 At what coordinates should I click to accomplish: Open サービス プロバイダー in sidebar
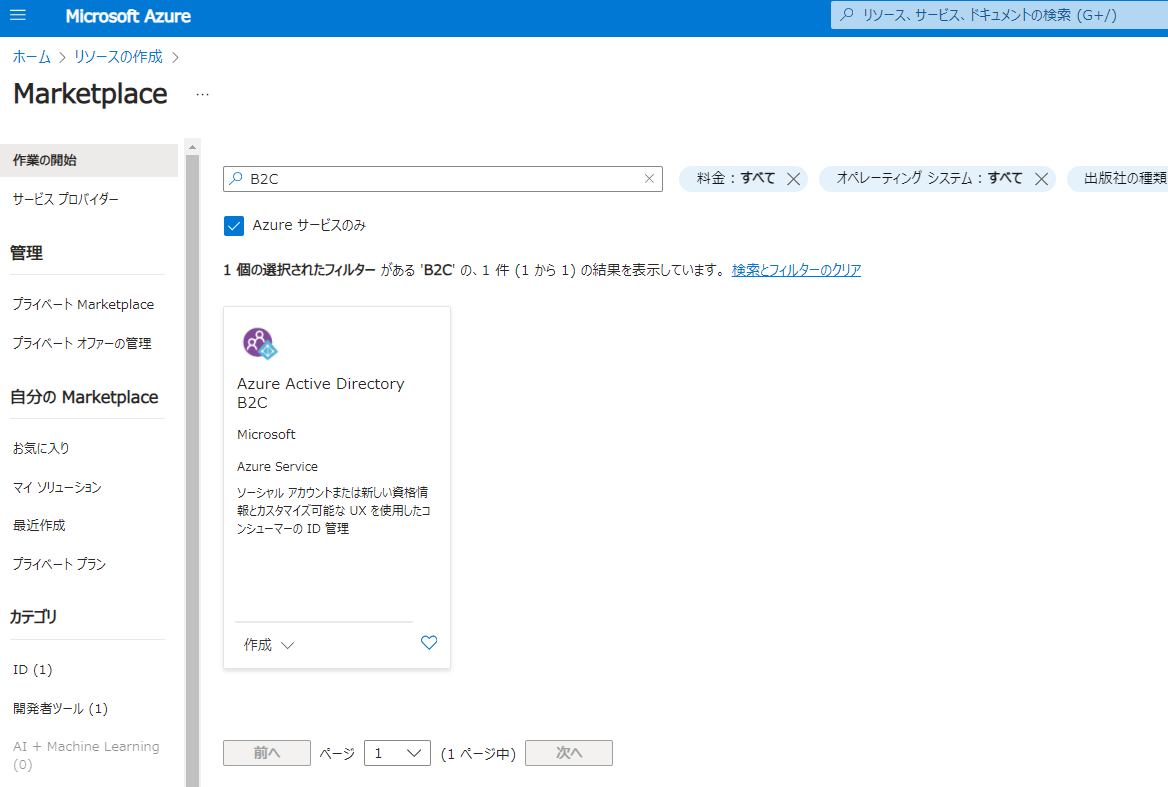tap(66, 199)
